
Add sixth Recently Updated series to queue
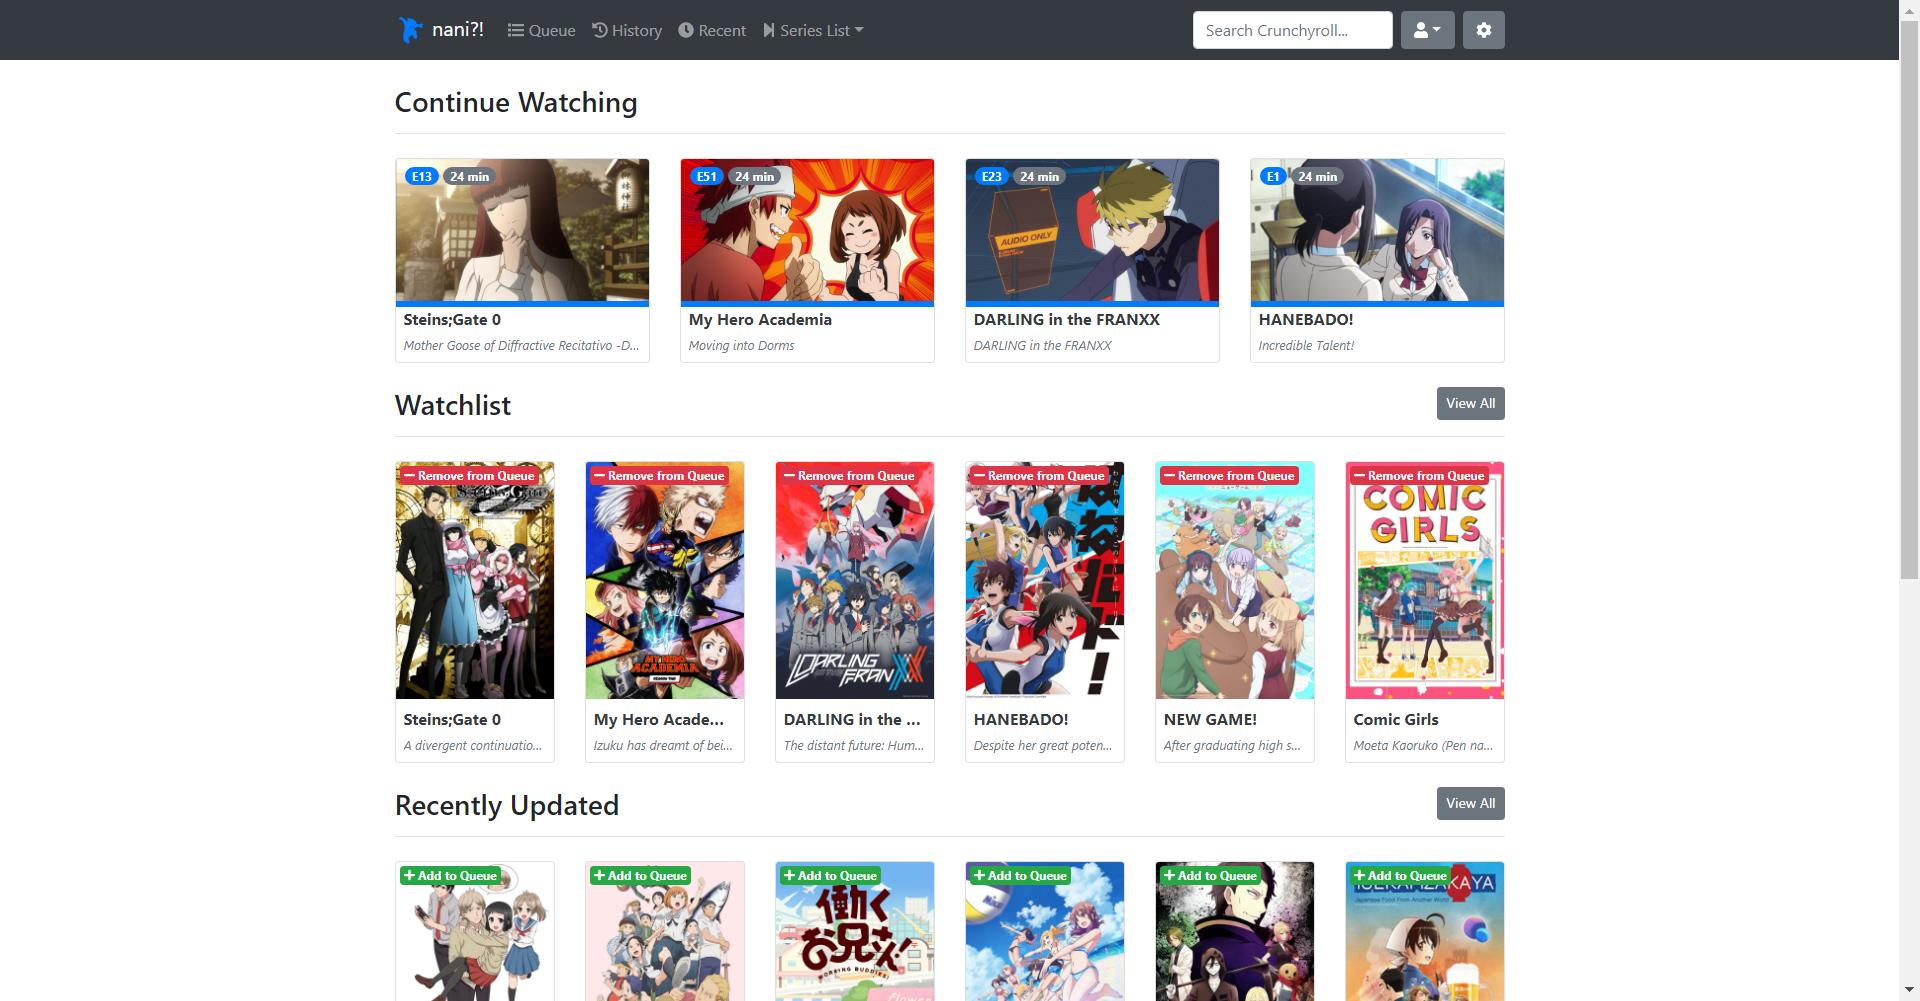(1400, 876)
